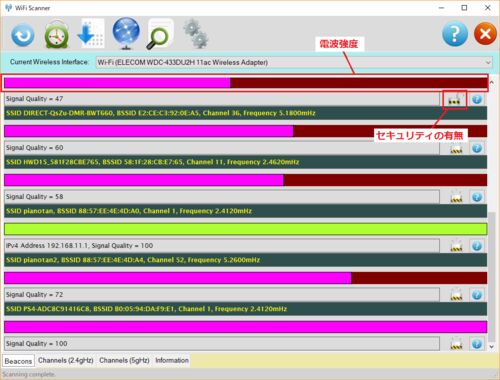Switch to the Channels (2.4gHz) tab

66,360
